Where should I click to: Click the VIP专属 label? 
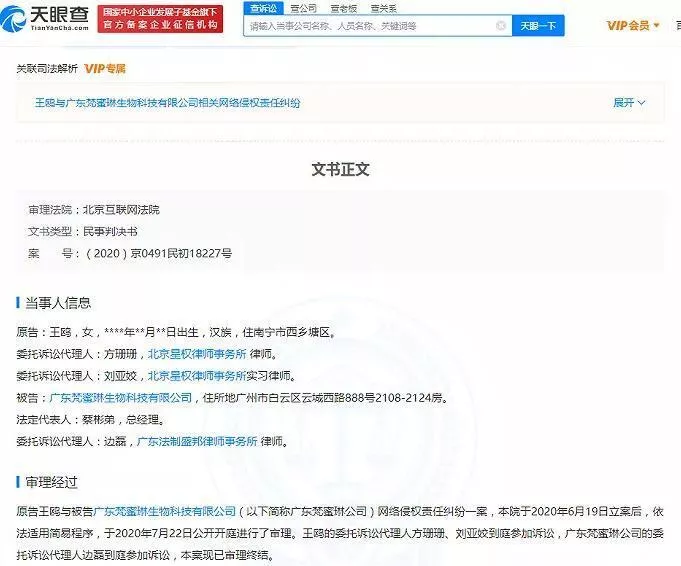click(x=105, y=68)
